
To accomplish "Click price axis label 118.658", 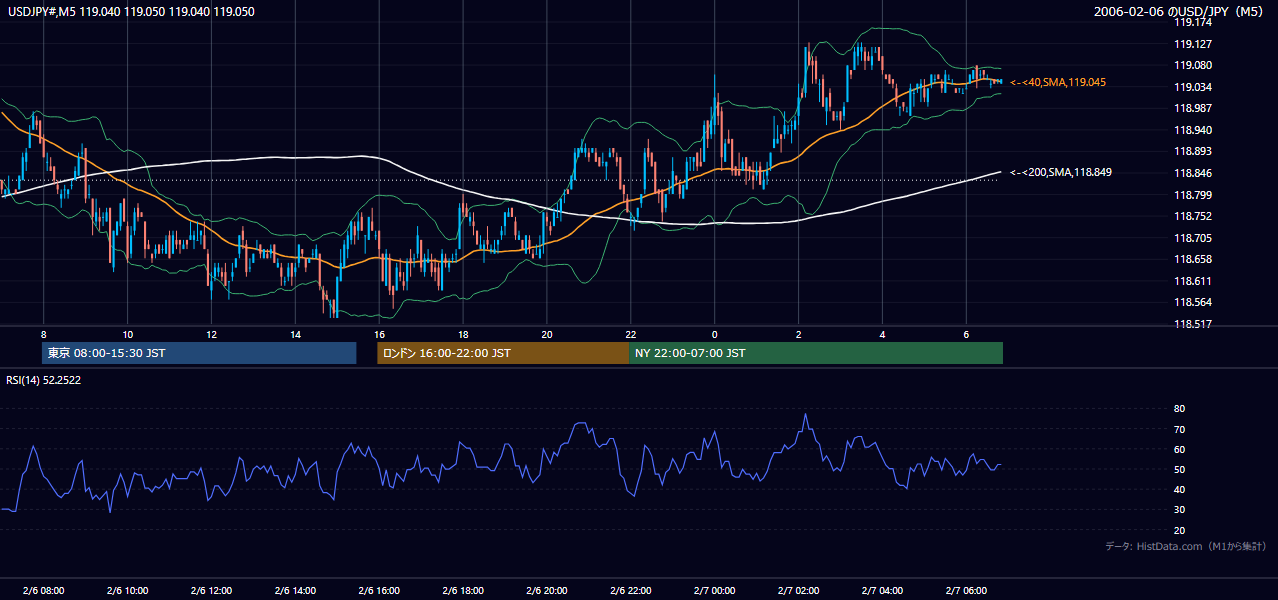I will (1193, 259).
